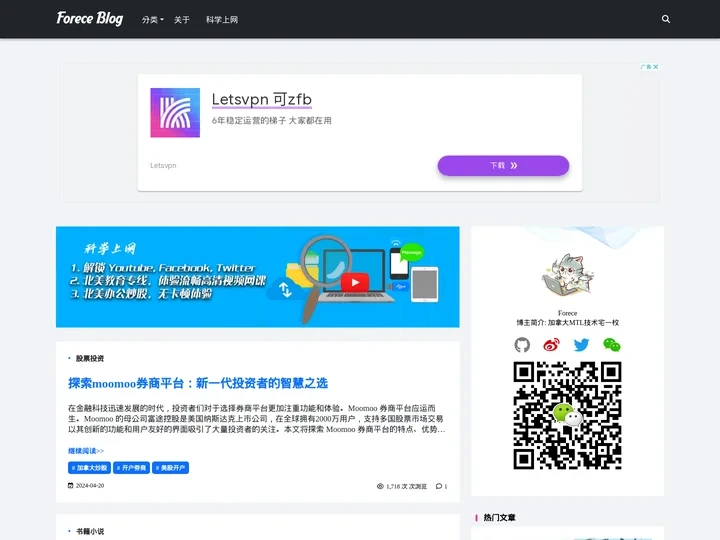Close the ad with the X icon
The height and width of the screenshot is (540, 720).
(x=656, y=67)
